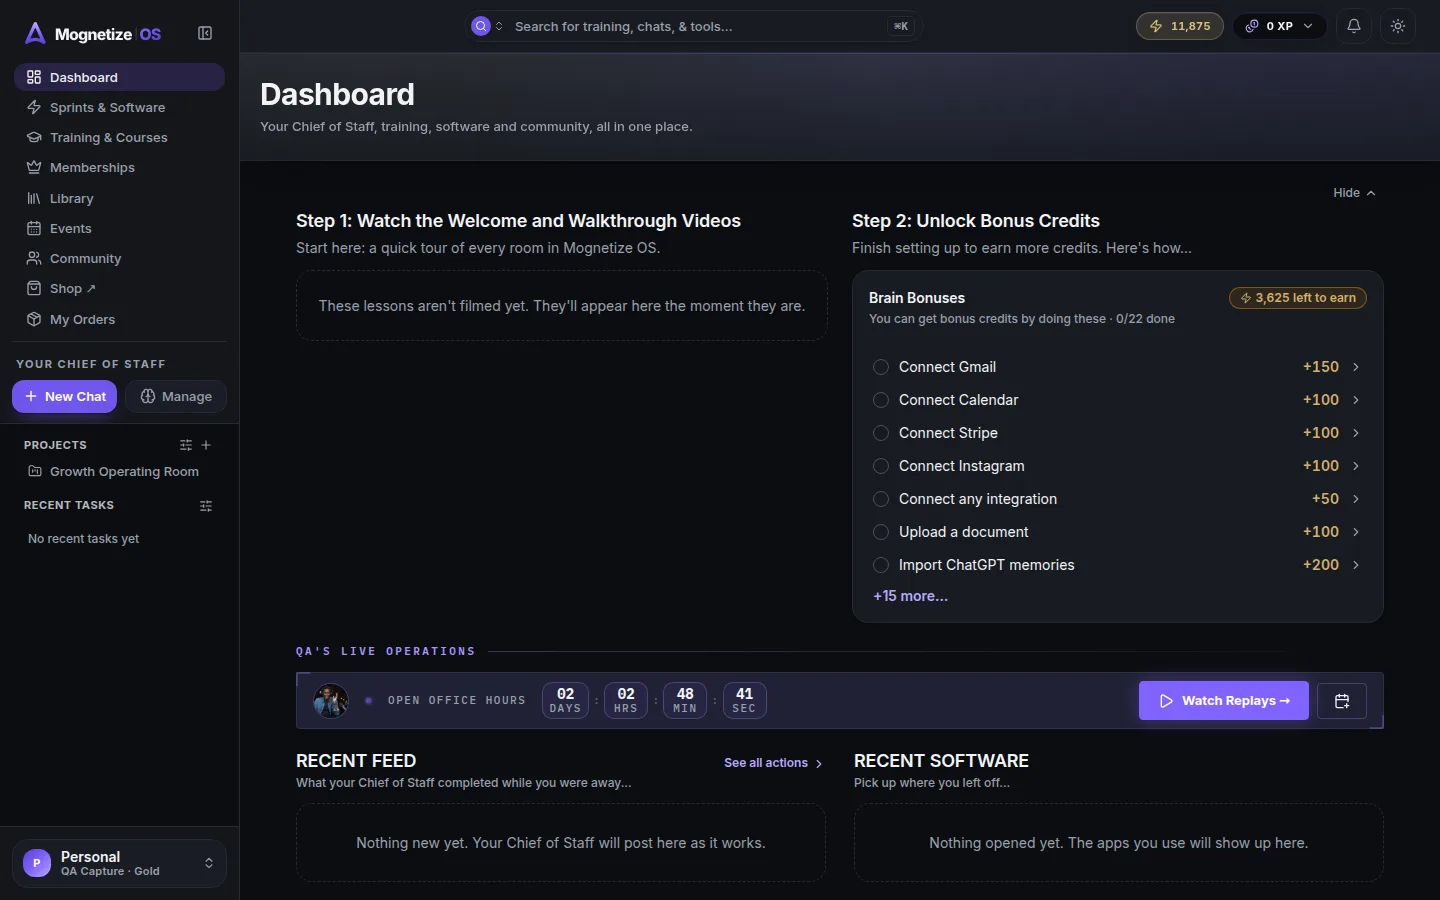The height and width of the screenshot is (900, 1440).
Task: Open Training & Courses page
Action: click(x=119, y=137)
